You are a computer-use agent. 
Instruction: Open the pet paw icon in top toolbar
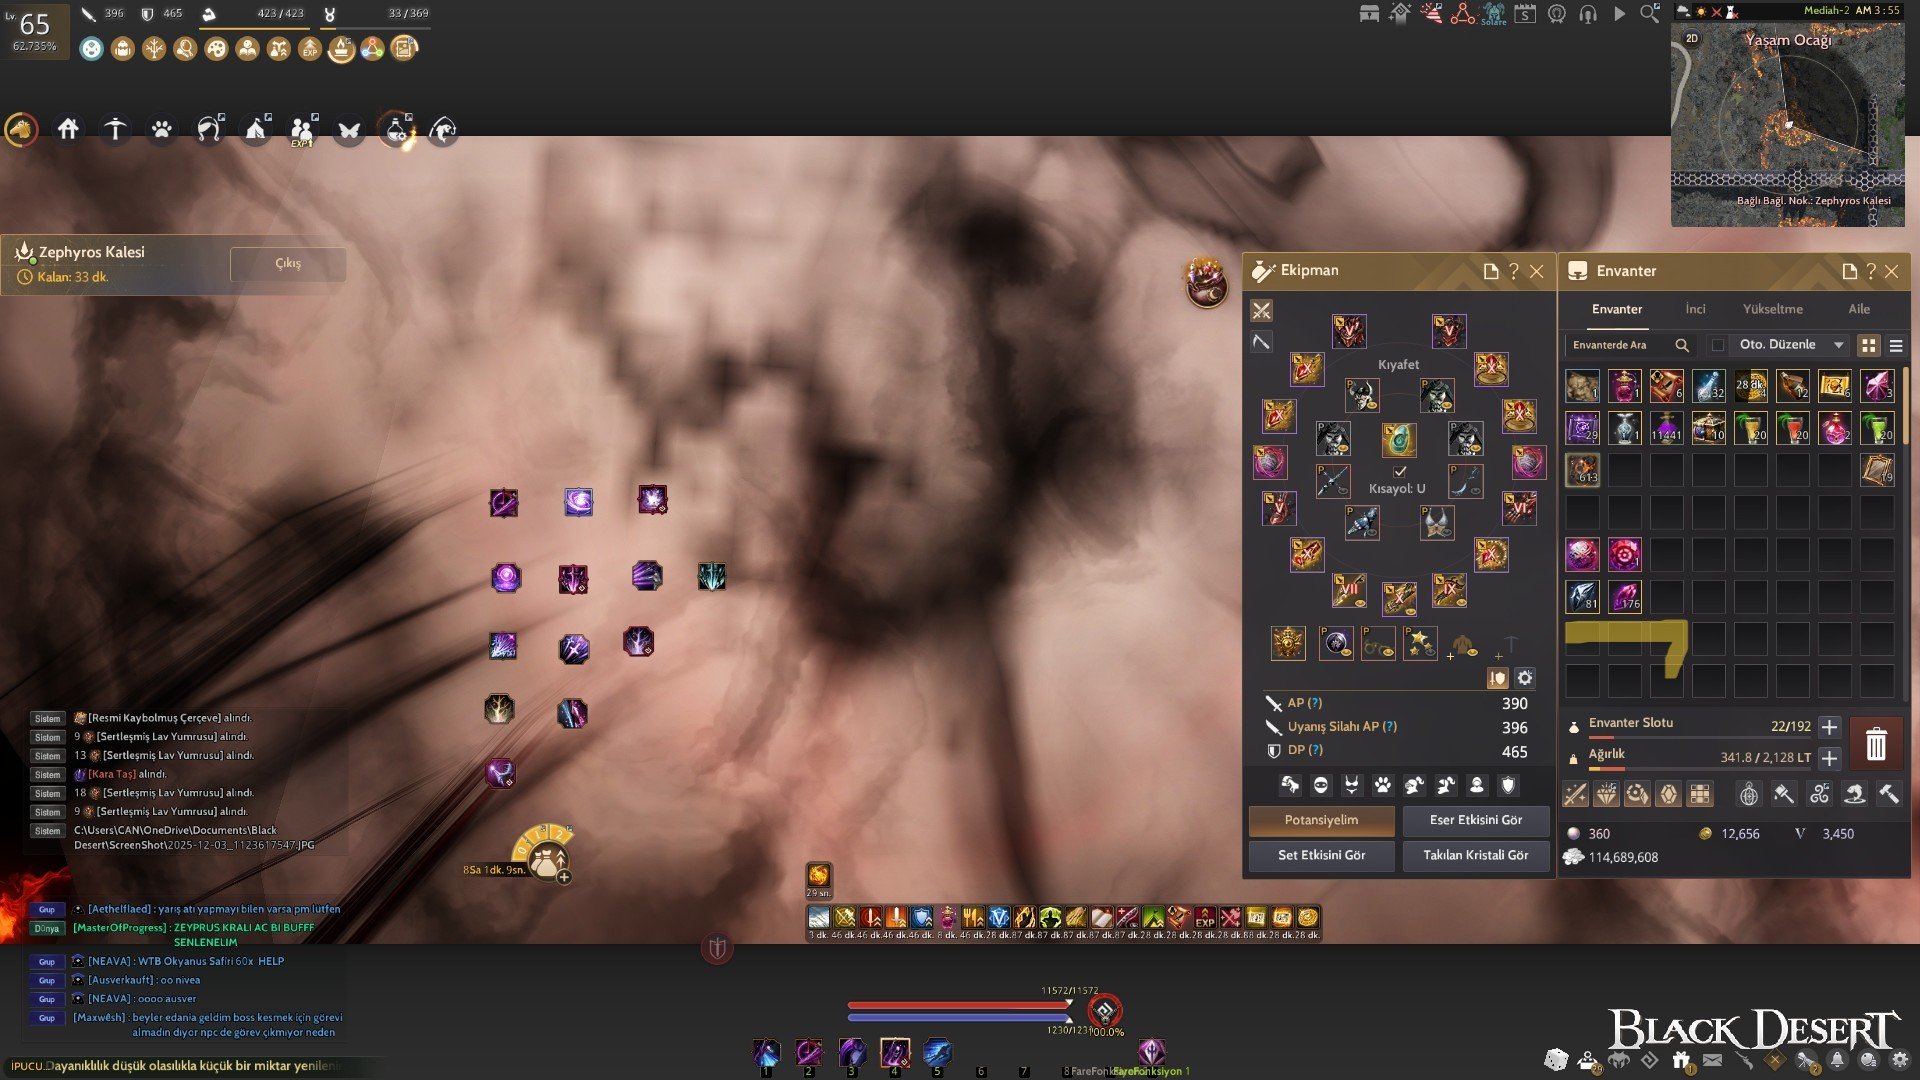162,129
